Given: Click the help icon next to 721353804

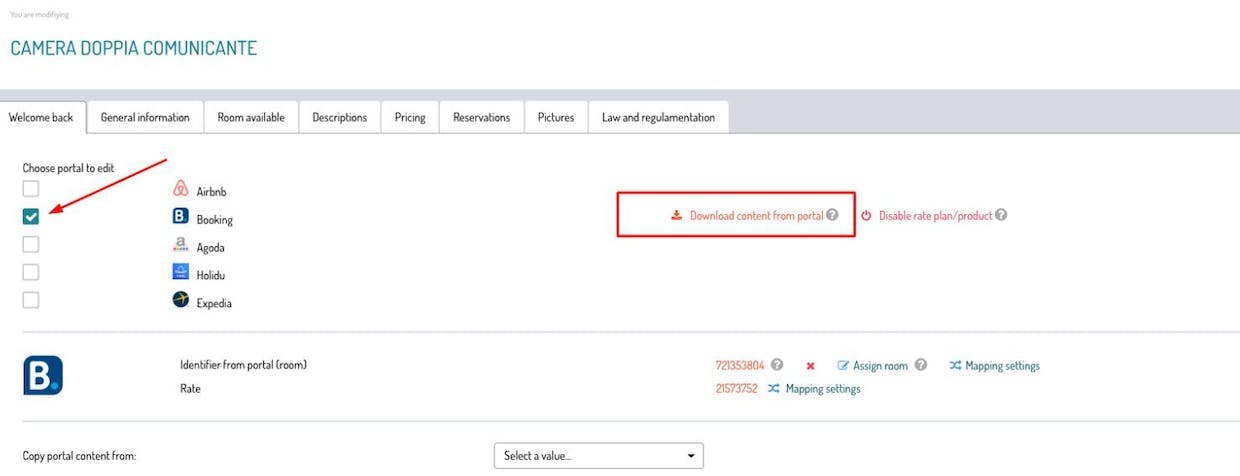Looking at the screenshot, I should [777, 365].
